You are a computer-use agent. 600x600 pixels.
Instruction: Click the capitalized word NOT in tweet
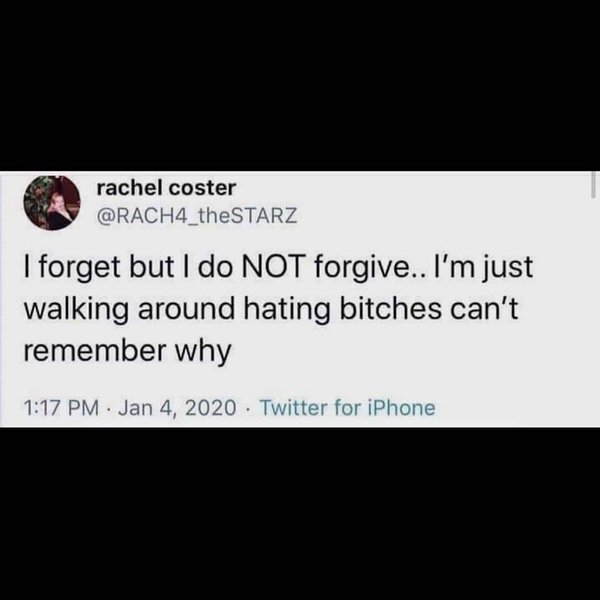coord(273,267)
